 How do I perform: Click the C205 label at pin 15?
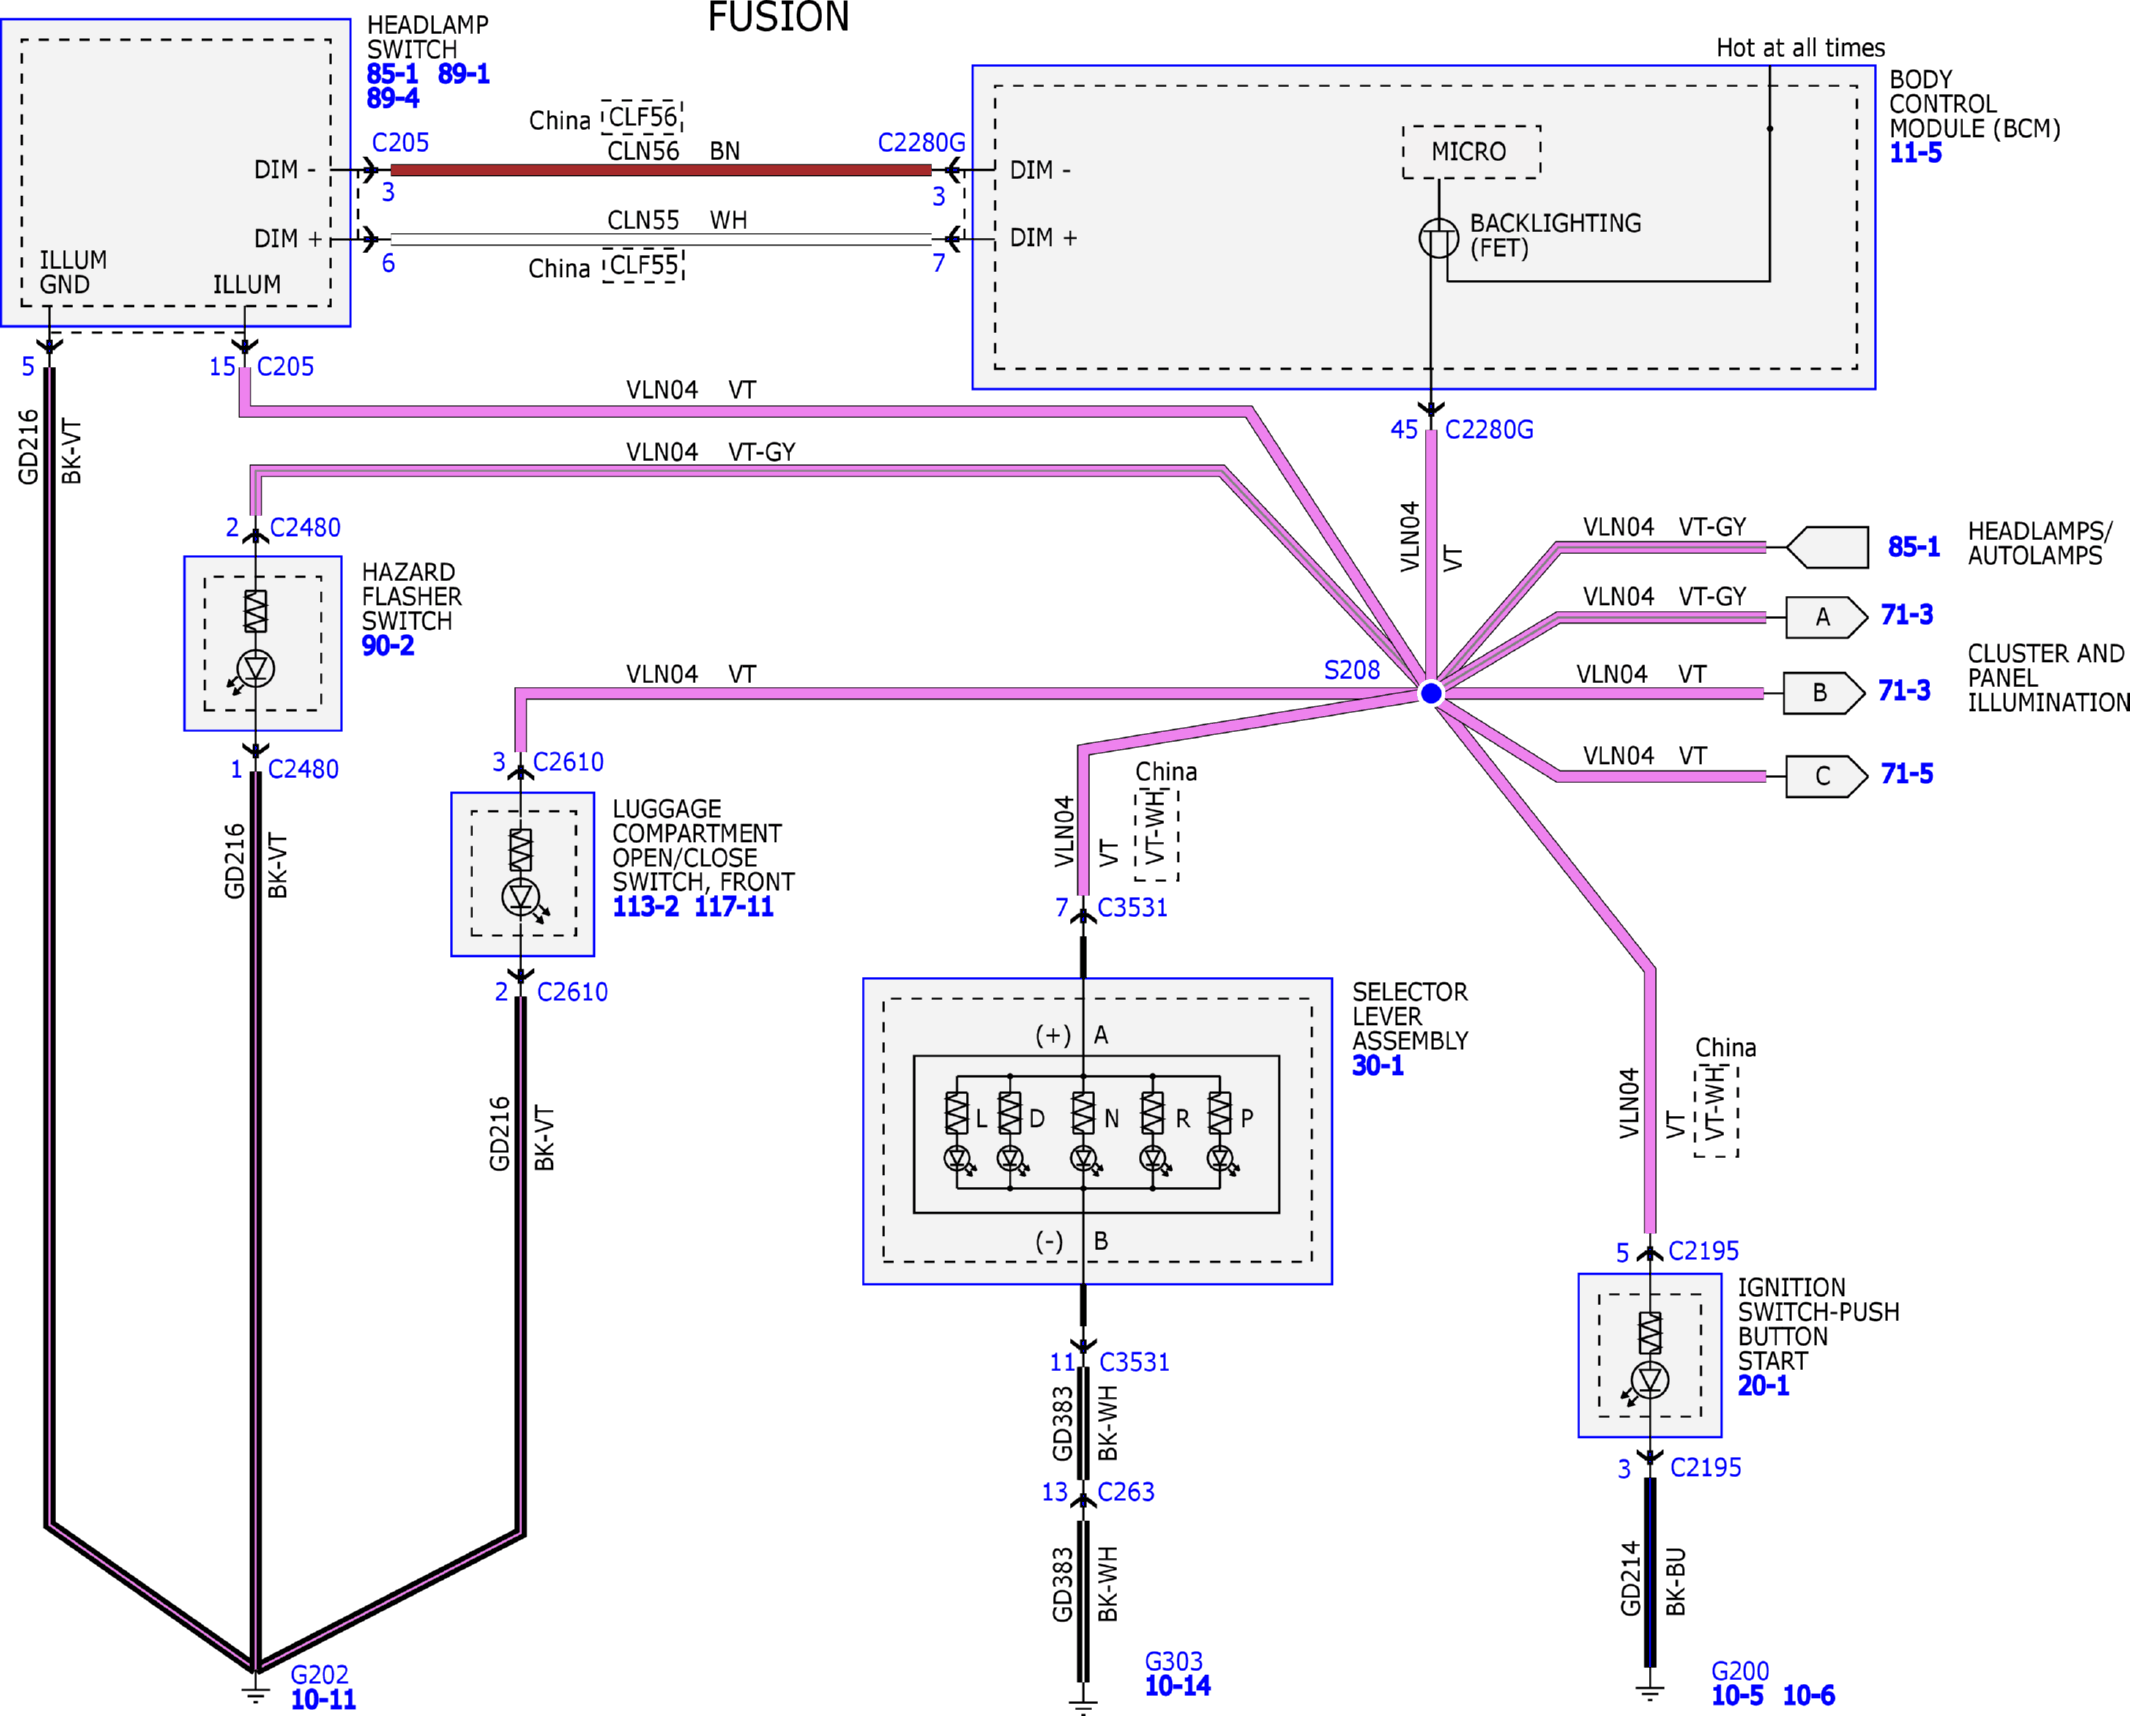285,367
